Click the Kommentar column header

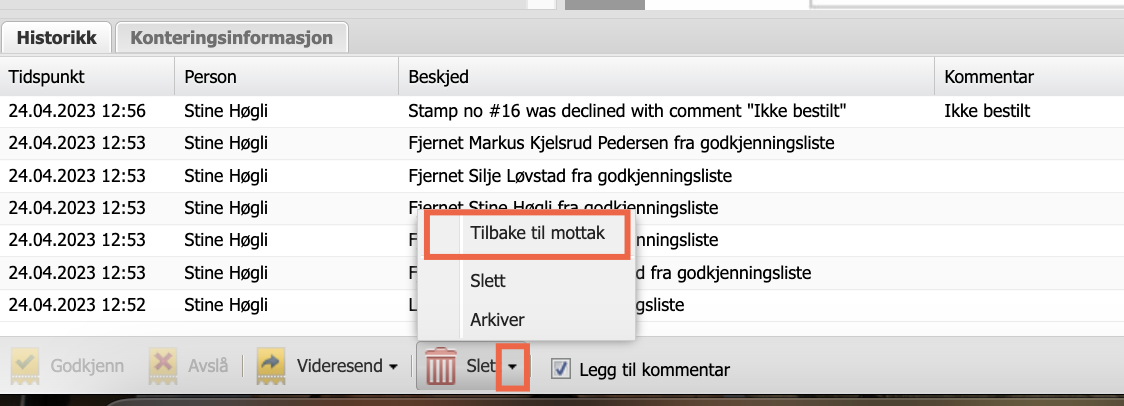989,77
